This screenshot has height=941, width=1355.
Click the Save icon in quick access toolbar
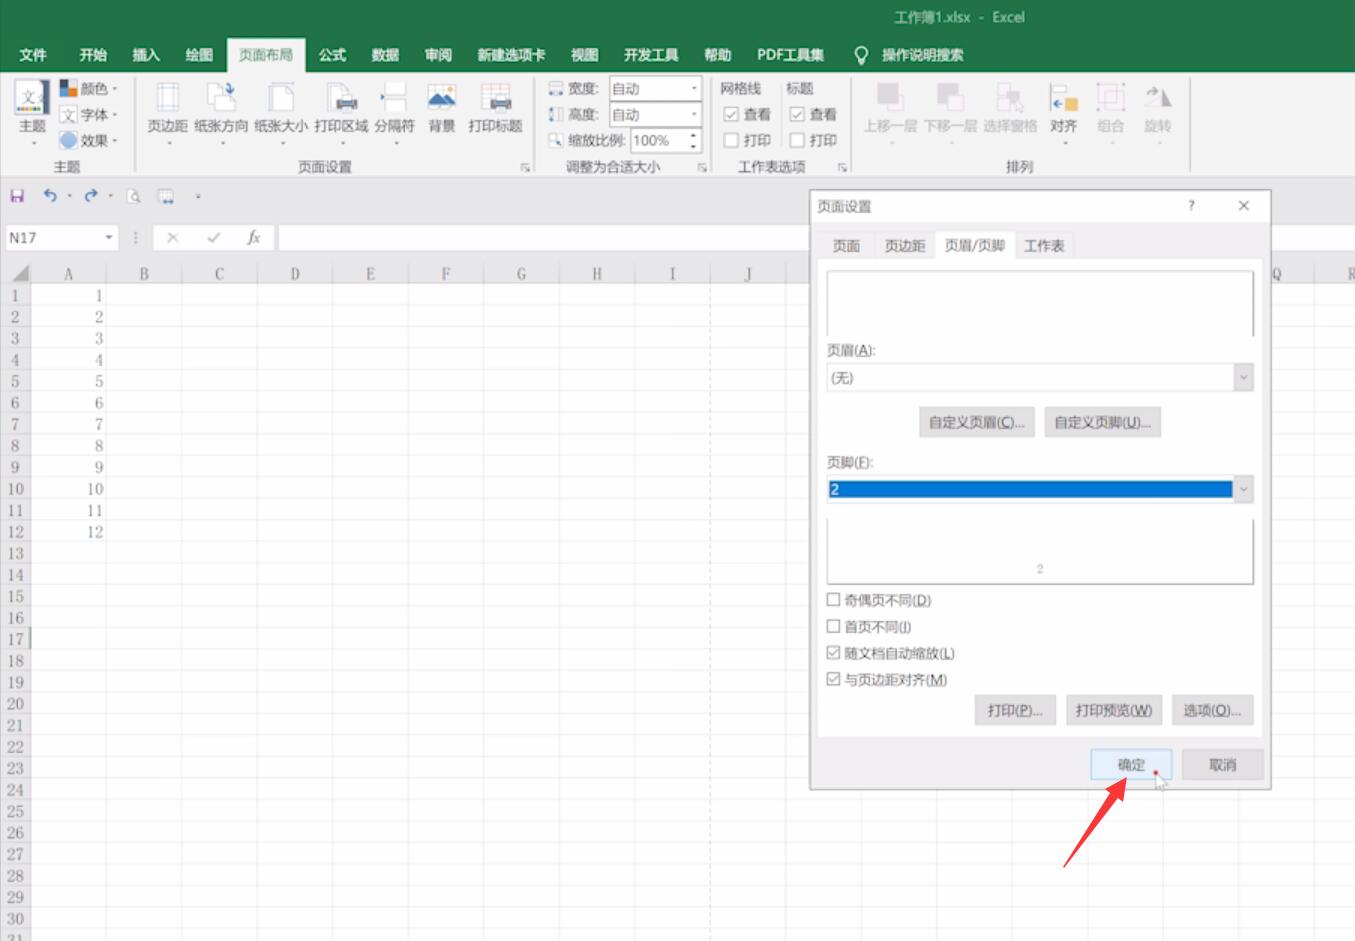pos(17,196)
